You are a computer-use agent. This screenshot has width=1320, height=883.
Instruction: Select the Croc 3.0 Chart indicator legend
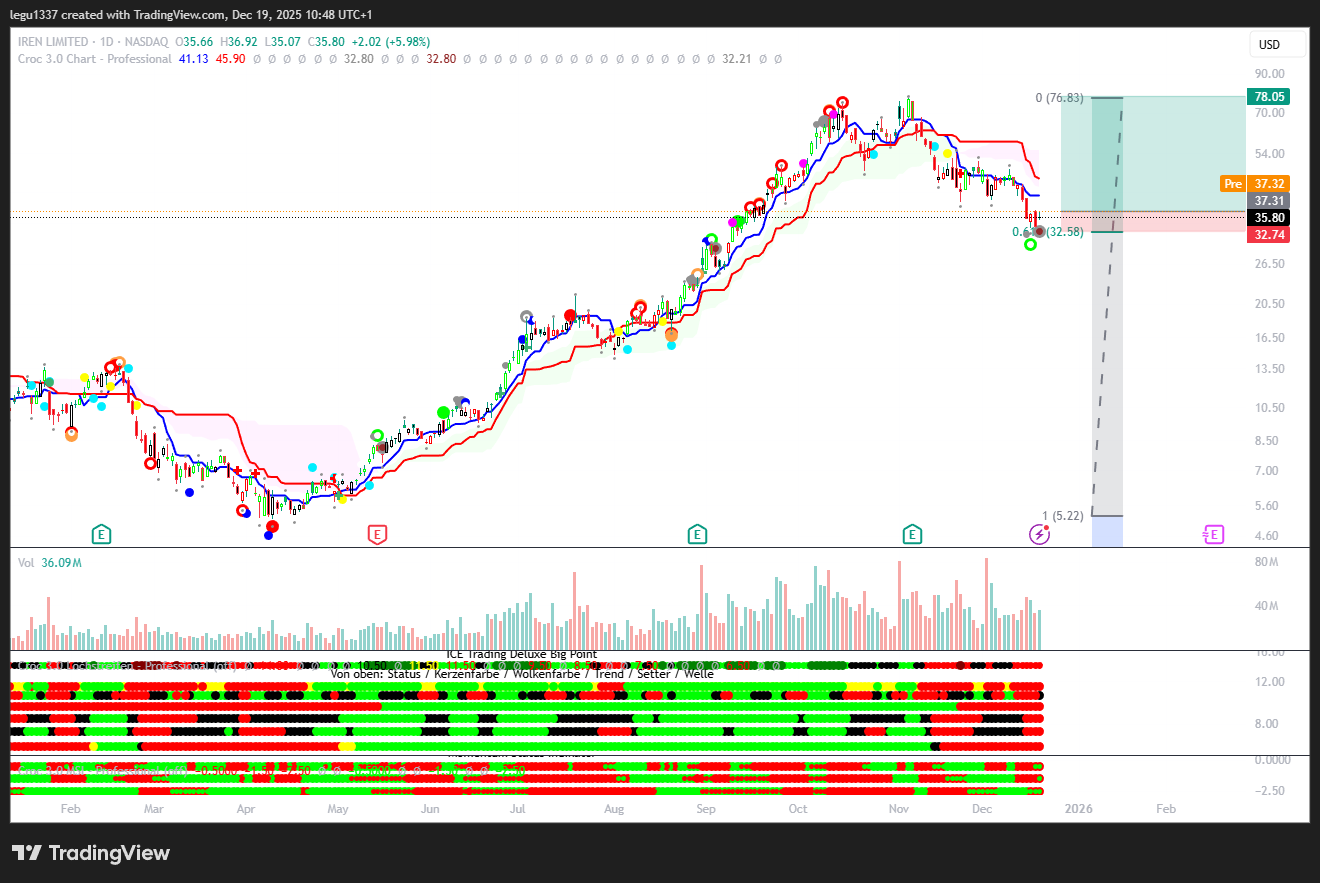click(x=95, y=59)
